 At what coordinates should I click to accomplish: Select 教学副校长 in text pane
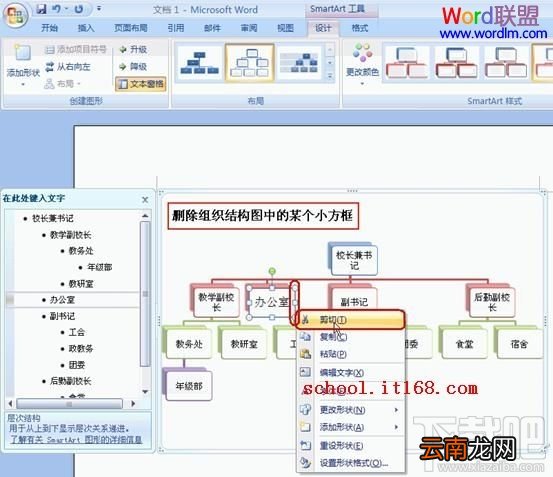coord(70,235)
